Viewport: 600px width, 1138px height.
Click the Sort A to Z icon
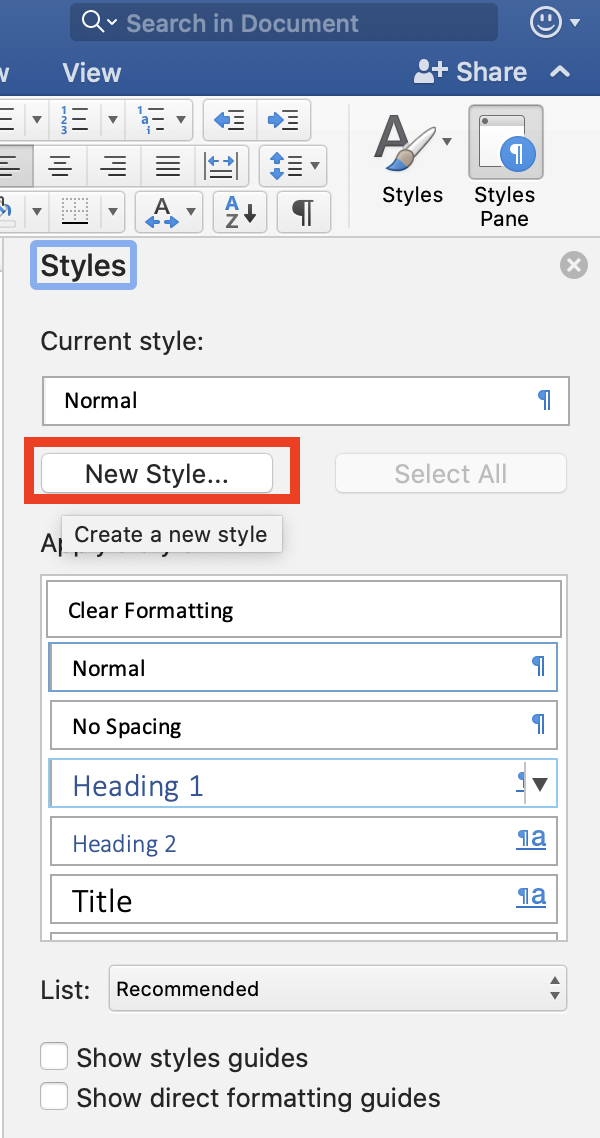coord(240,212)
